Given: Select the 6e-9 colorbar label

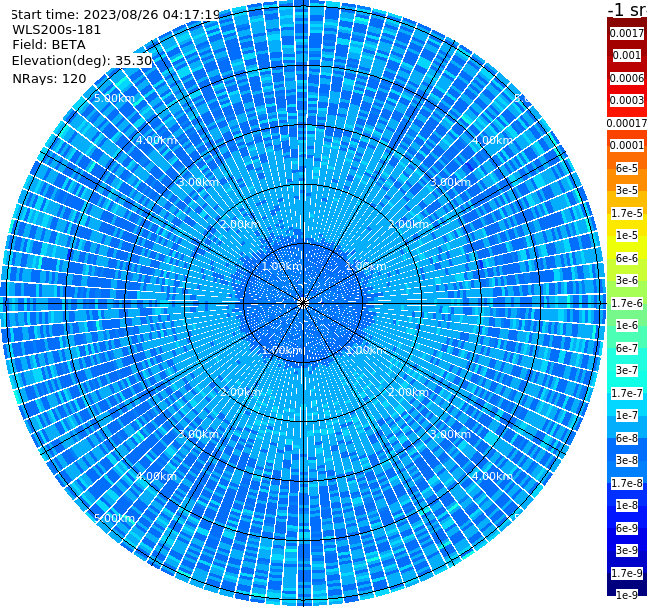Looking at the screenshot, I should click(x=627, y=528).
